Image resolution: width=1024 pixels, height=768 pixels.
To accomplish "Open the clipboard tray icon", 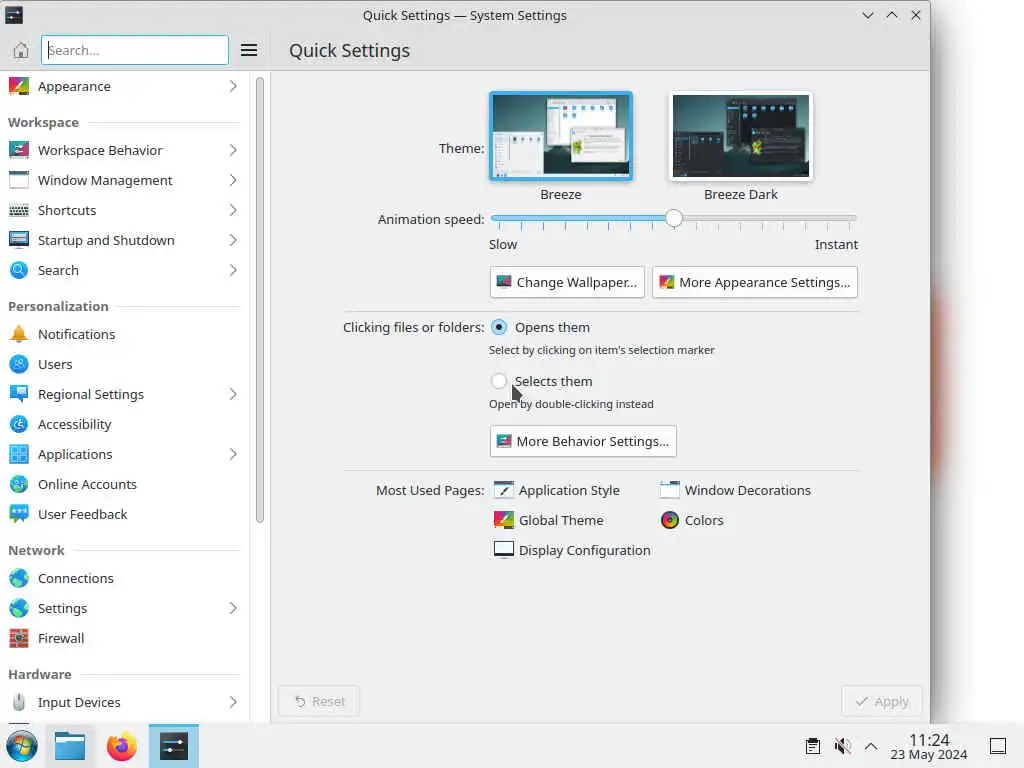I will [813, 746].
